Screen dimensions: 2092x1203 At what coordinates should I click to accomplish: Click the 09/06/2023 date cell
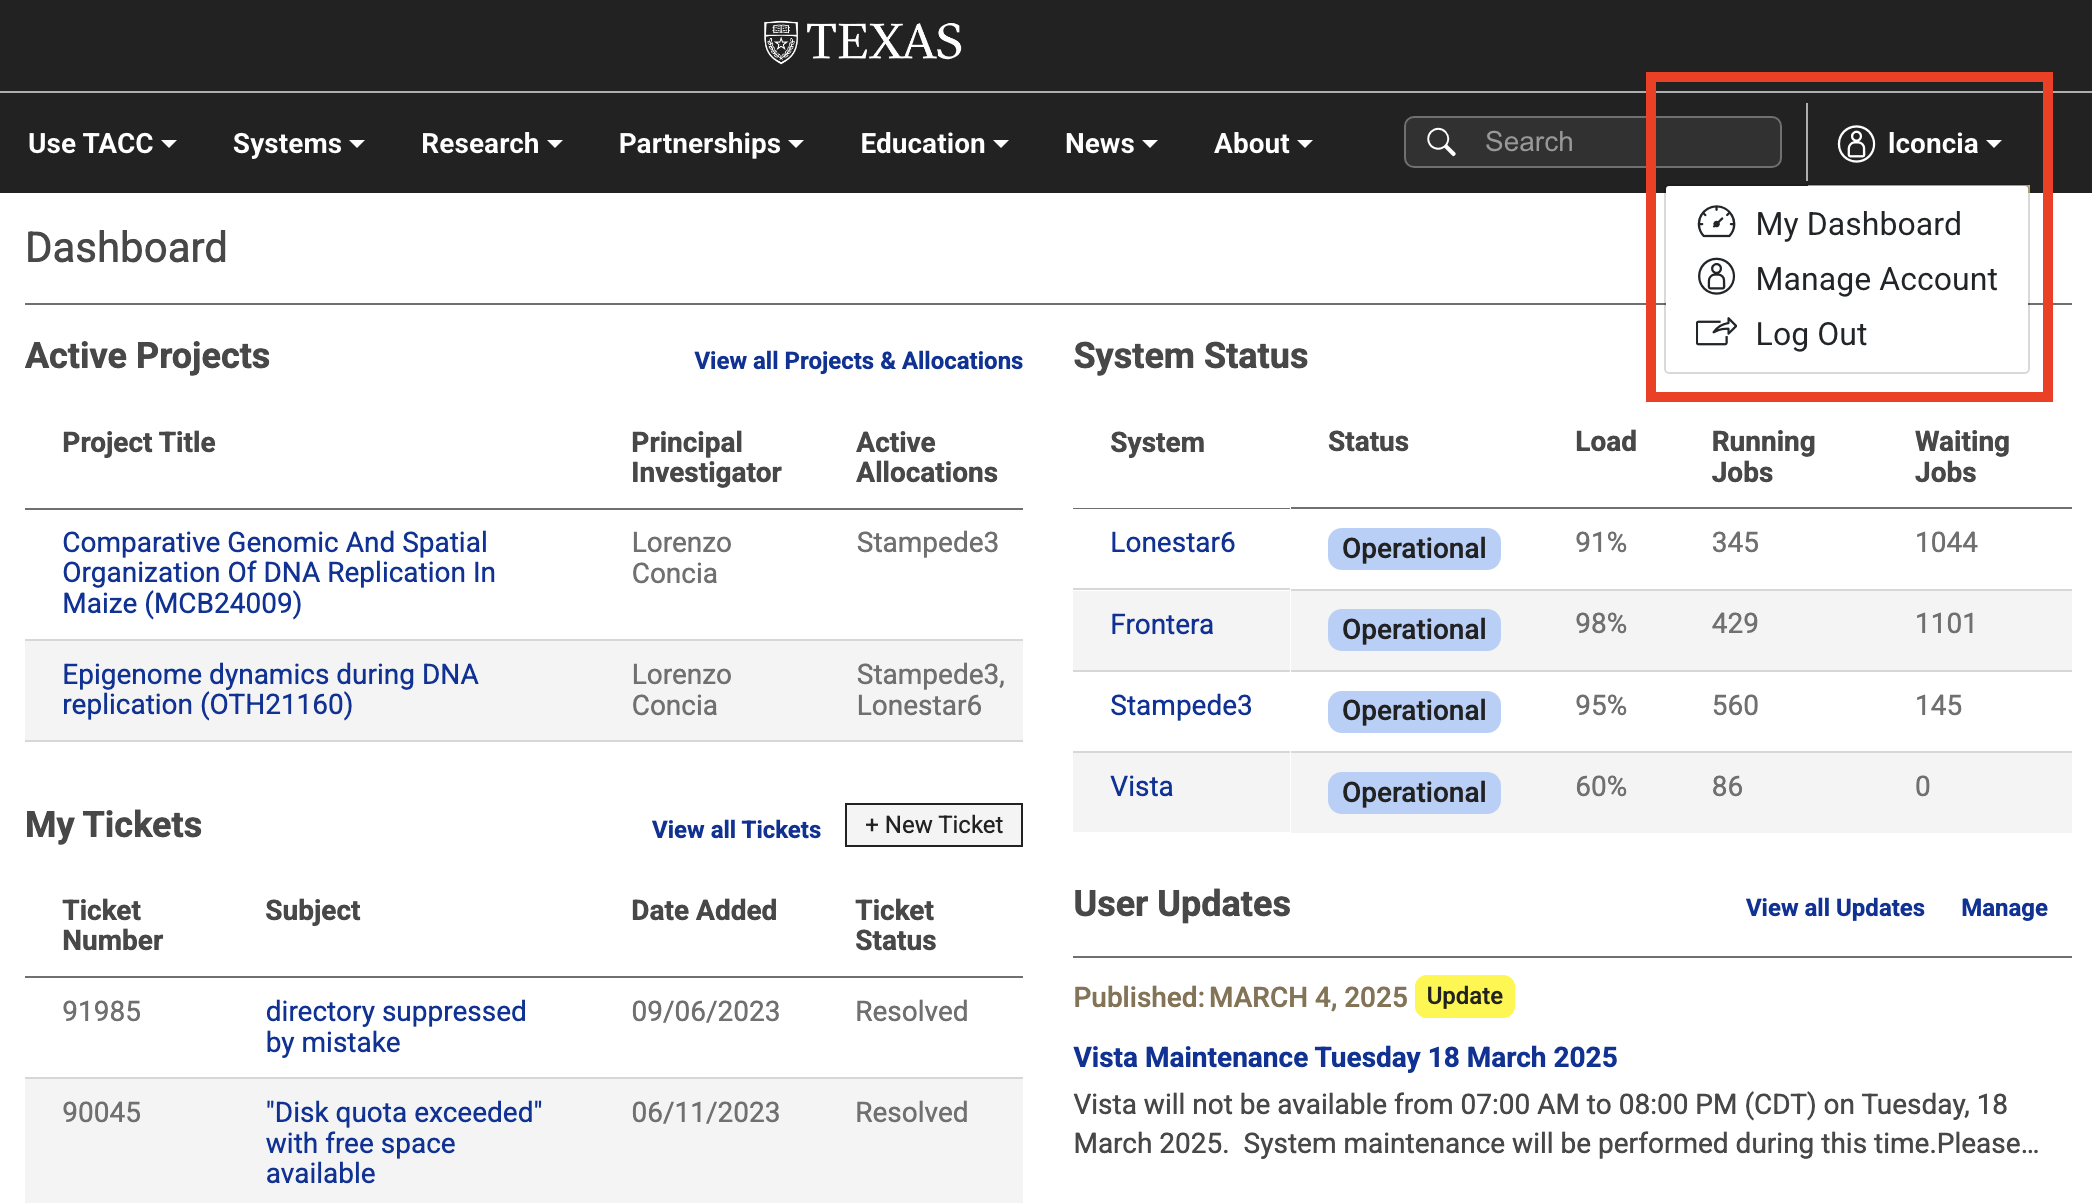pyautogui.click(x=705, y=1011)
